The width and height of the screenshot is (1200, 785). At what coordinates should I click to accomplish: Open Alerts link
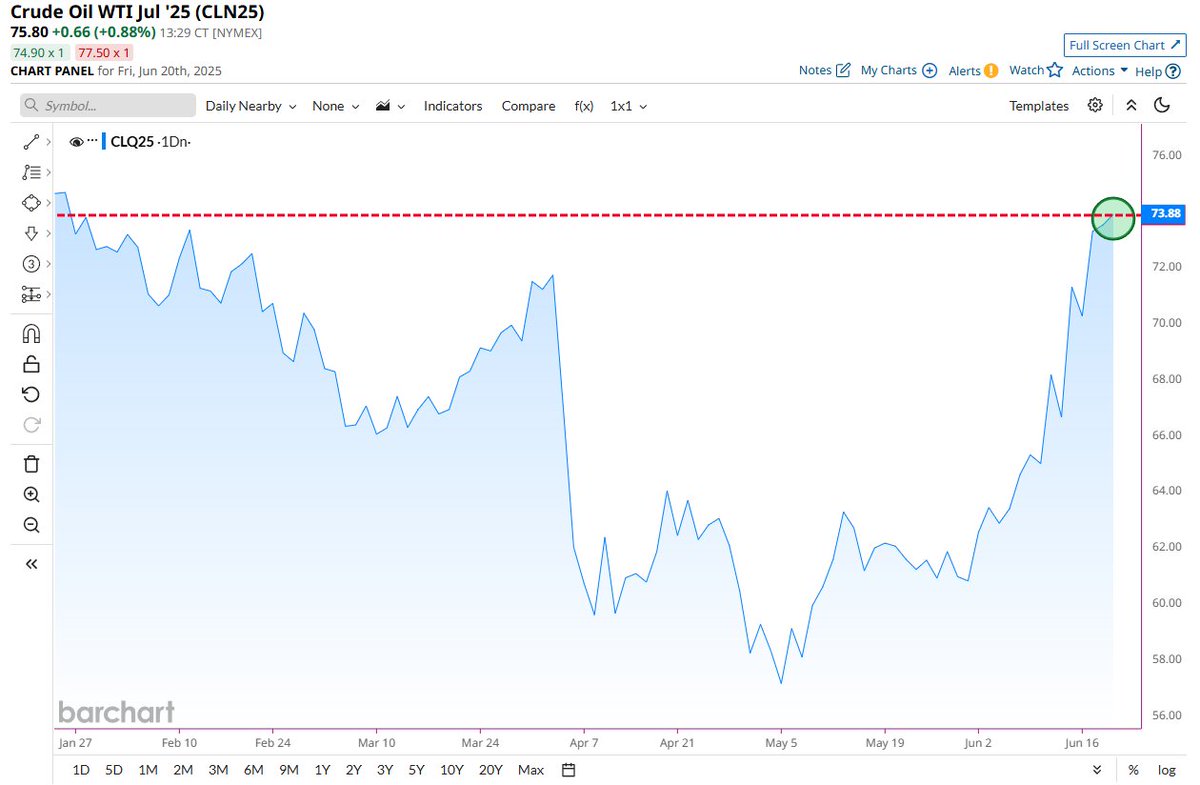pyautogui.click(x=973, y=70)
